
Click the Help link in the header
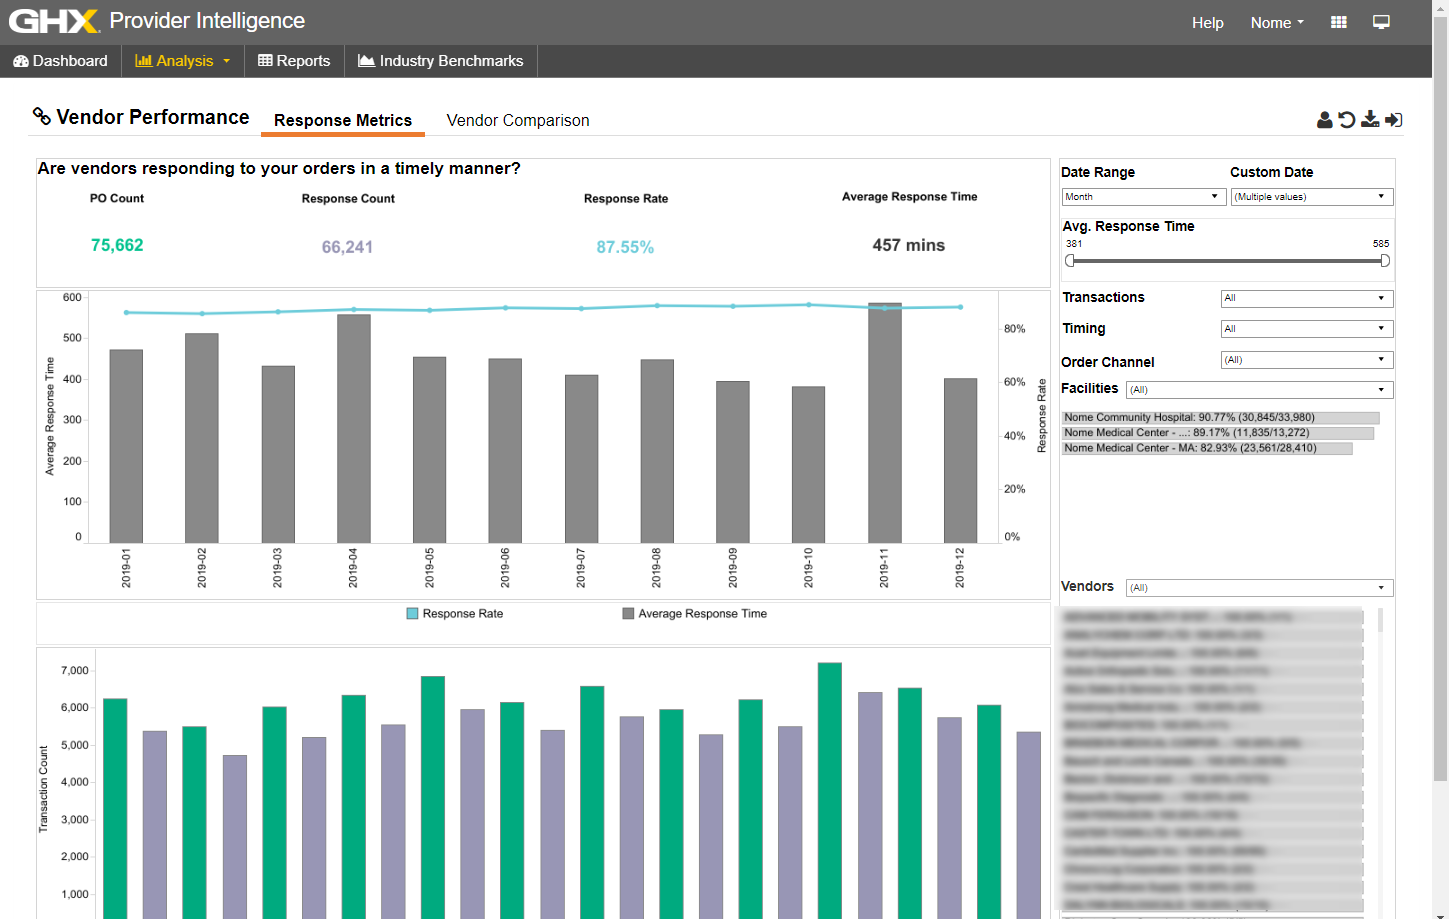[x=1207, y=22]
